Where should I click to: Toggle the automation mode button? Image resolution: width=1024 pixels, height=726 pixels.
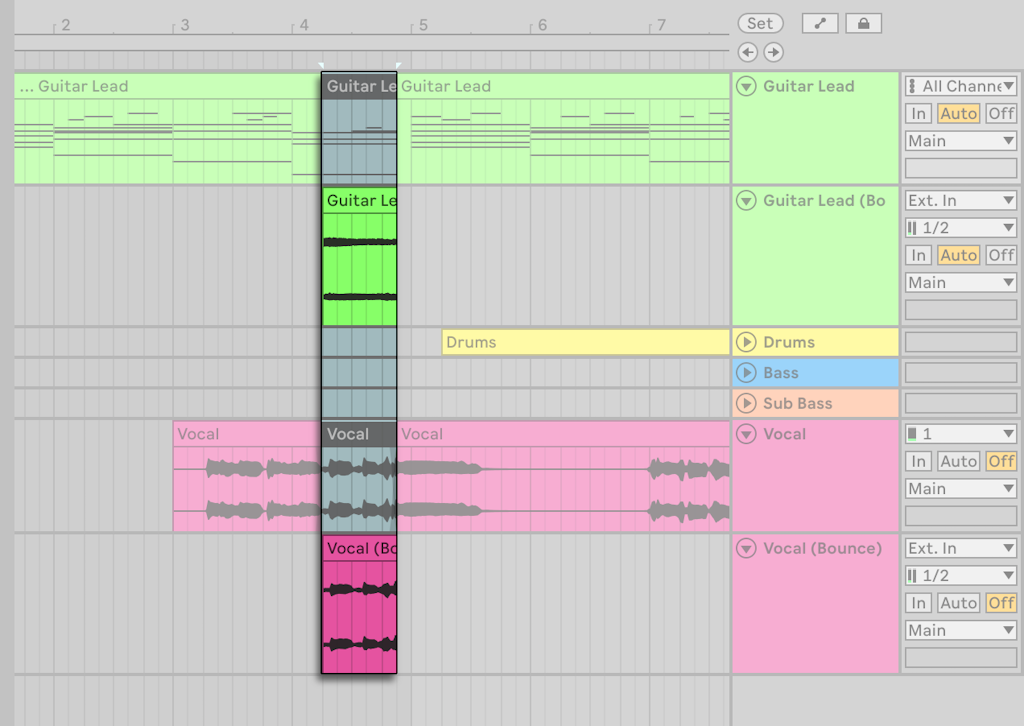tap(820, 24)
